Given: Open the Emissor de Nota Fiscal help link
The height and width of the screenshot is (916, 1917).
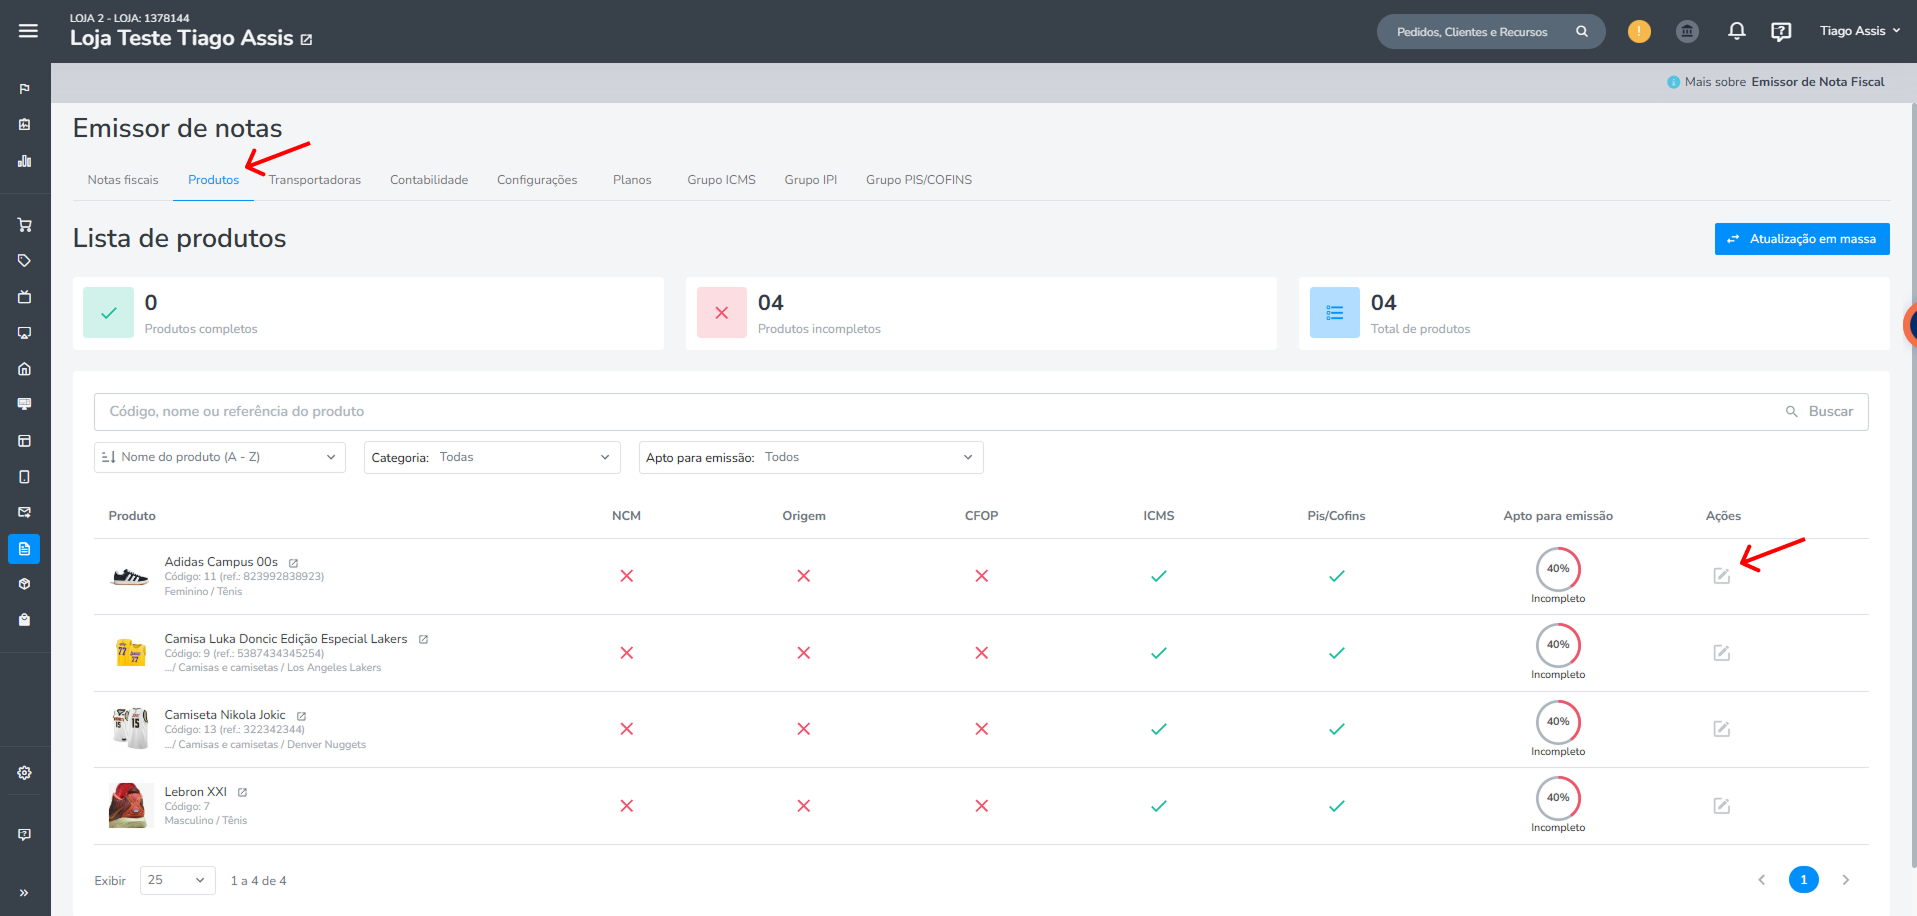Looking at the screenshot, I should (x=1817, y=82).
